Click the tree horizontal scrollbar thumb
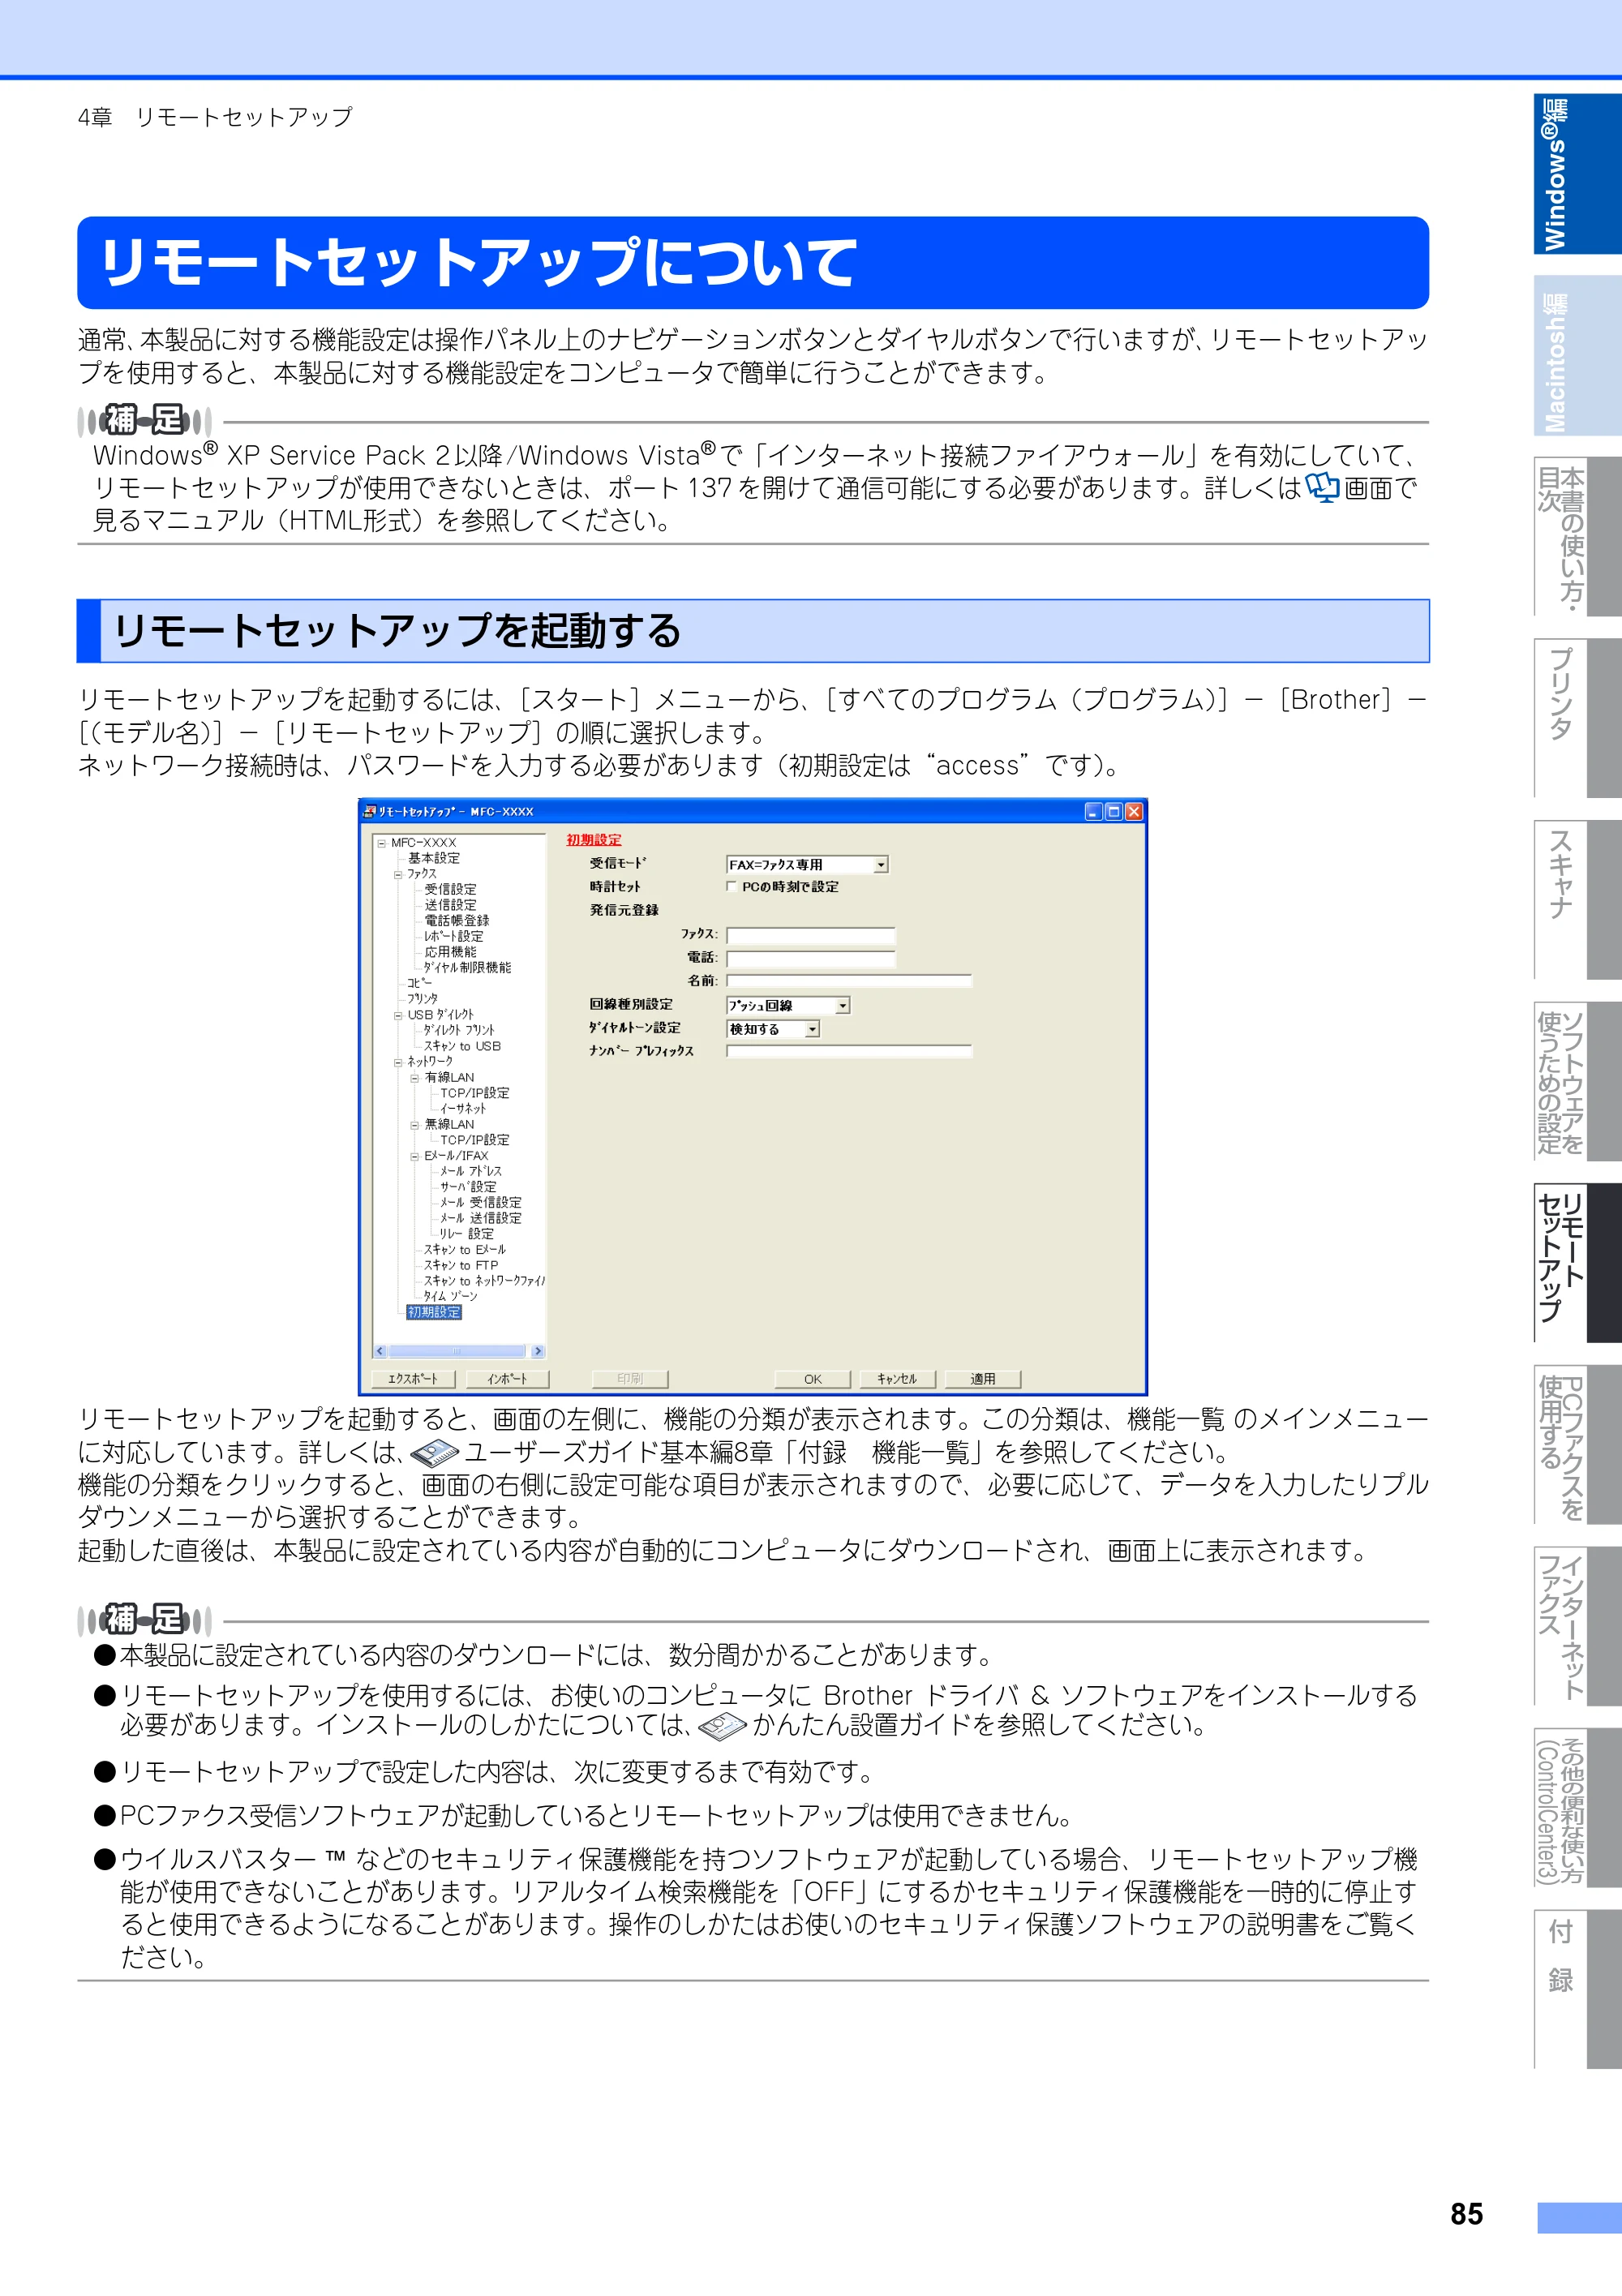1622x2296 pixels. pos(456,1351)
